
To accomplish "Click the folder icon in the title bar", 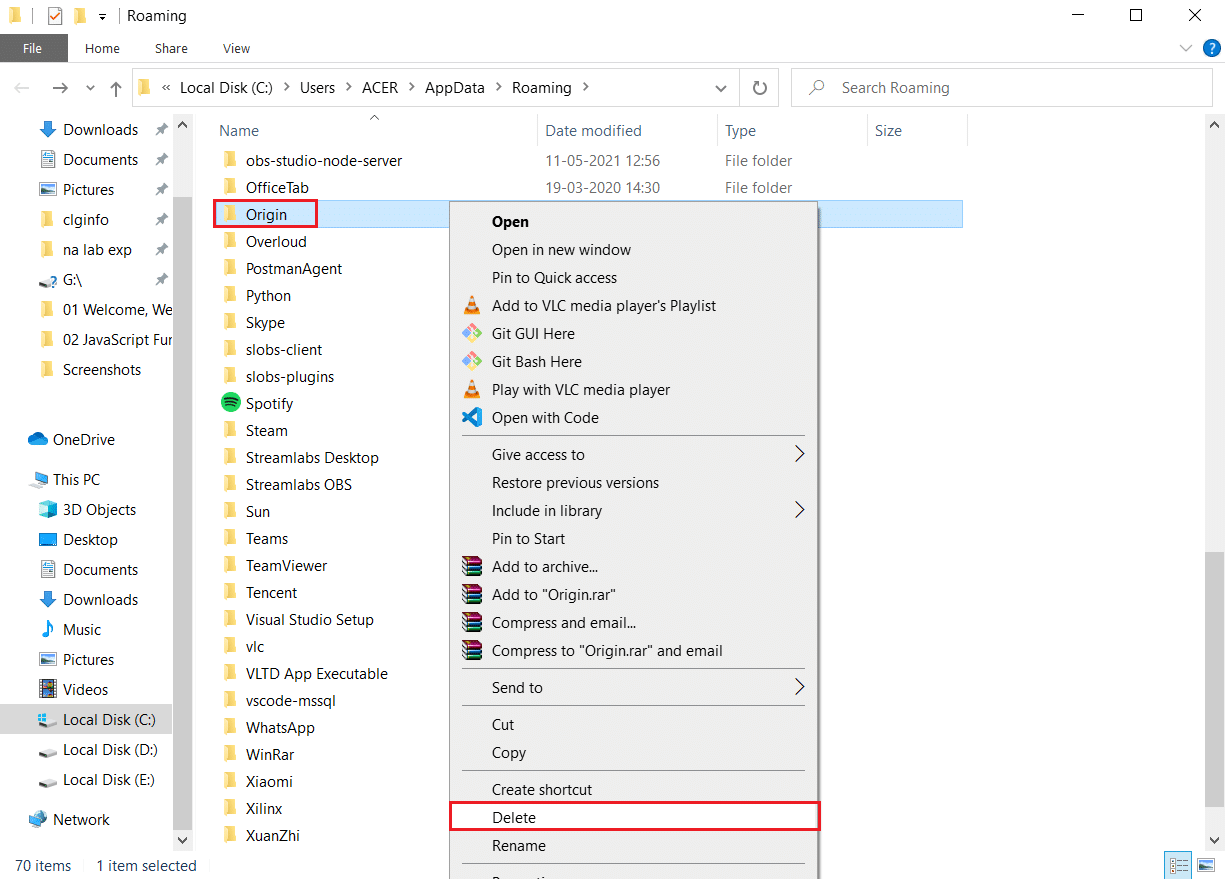I will pos(14,15).
